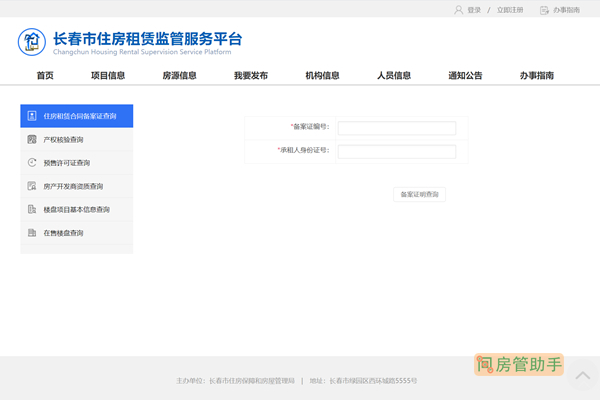Click the scroll-to-top arrow button
600x400 pixels.
pyautogui.click(x=583, y=376)
